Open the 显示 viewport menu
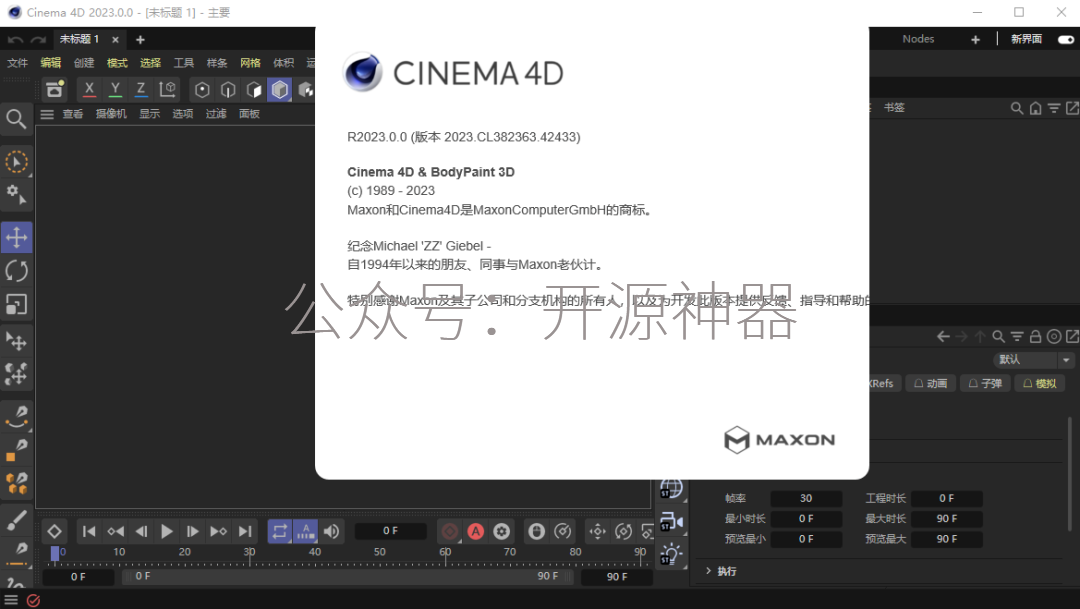The height and width of the screenshot is (609, 1080). pos(149,114)
